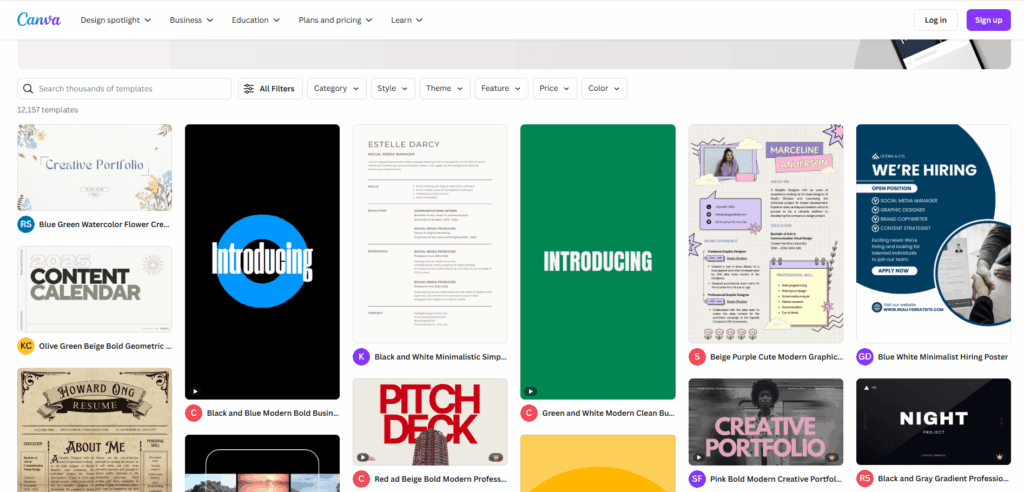Click the play badge on Pitch Deck thumbnail
This screenshot has width=1024, height=492.
[x=362, y=457]
